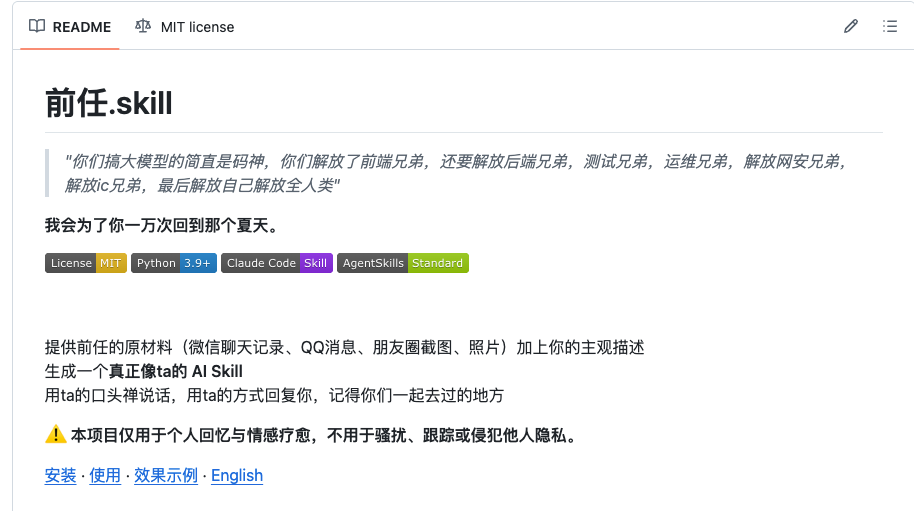Click the bold text 真正像ta的 AI Skill
This screenshot has height=511, width=914.
(x=175, y=371)
